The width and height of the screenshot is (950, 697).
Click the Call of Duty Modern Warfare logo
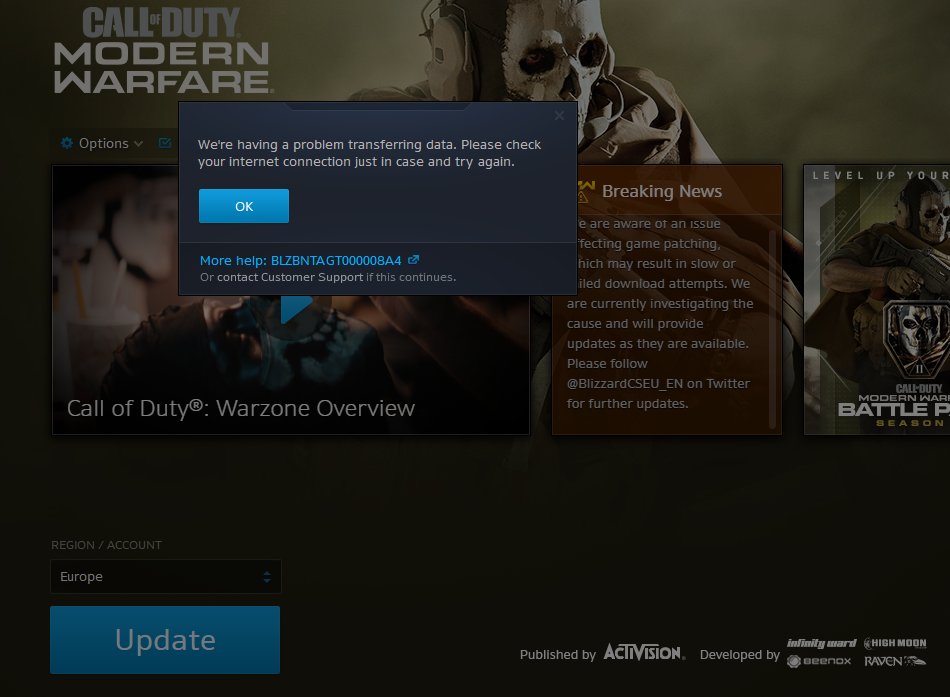pos(162,51)
